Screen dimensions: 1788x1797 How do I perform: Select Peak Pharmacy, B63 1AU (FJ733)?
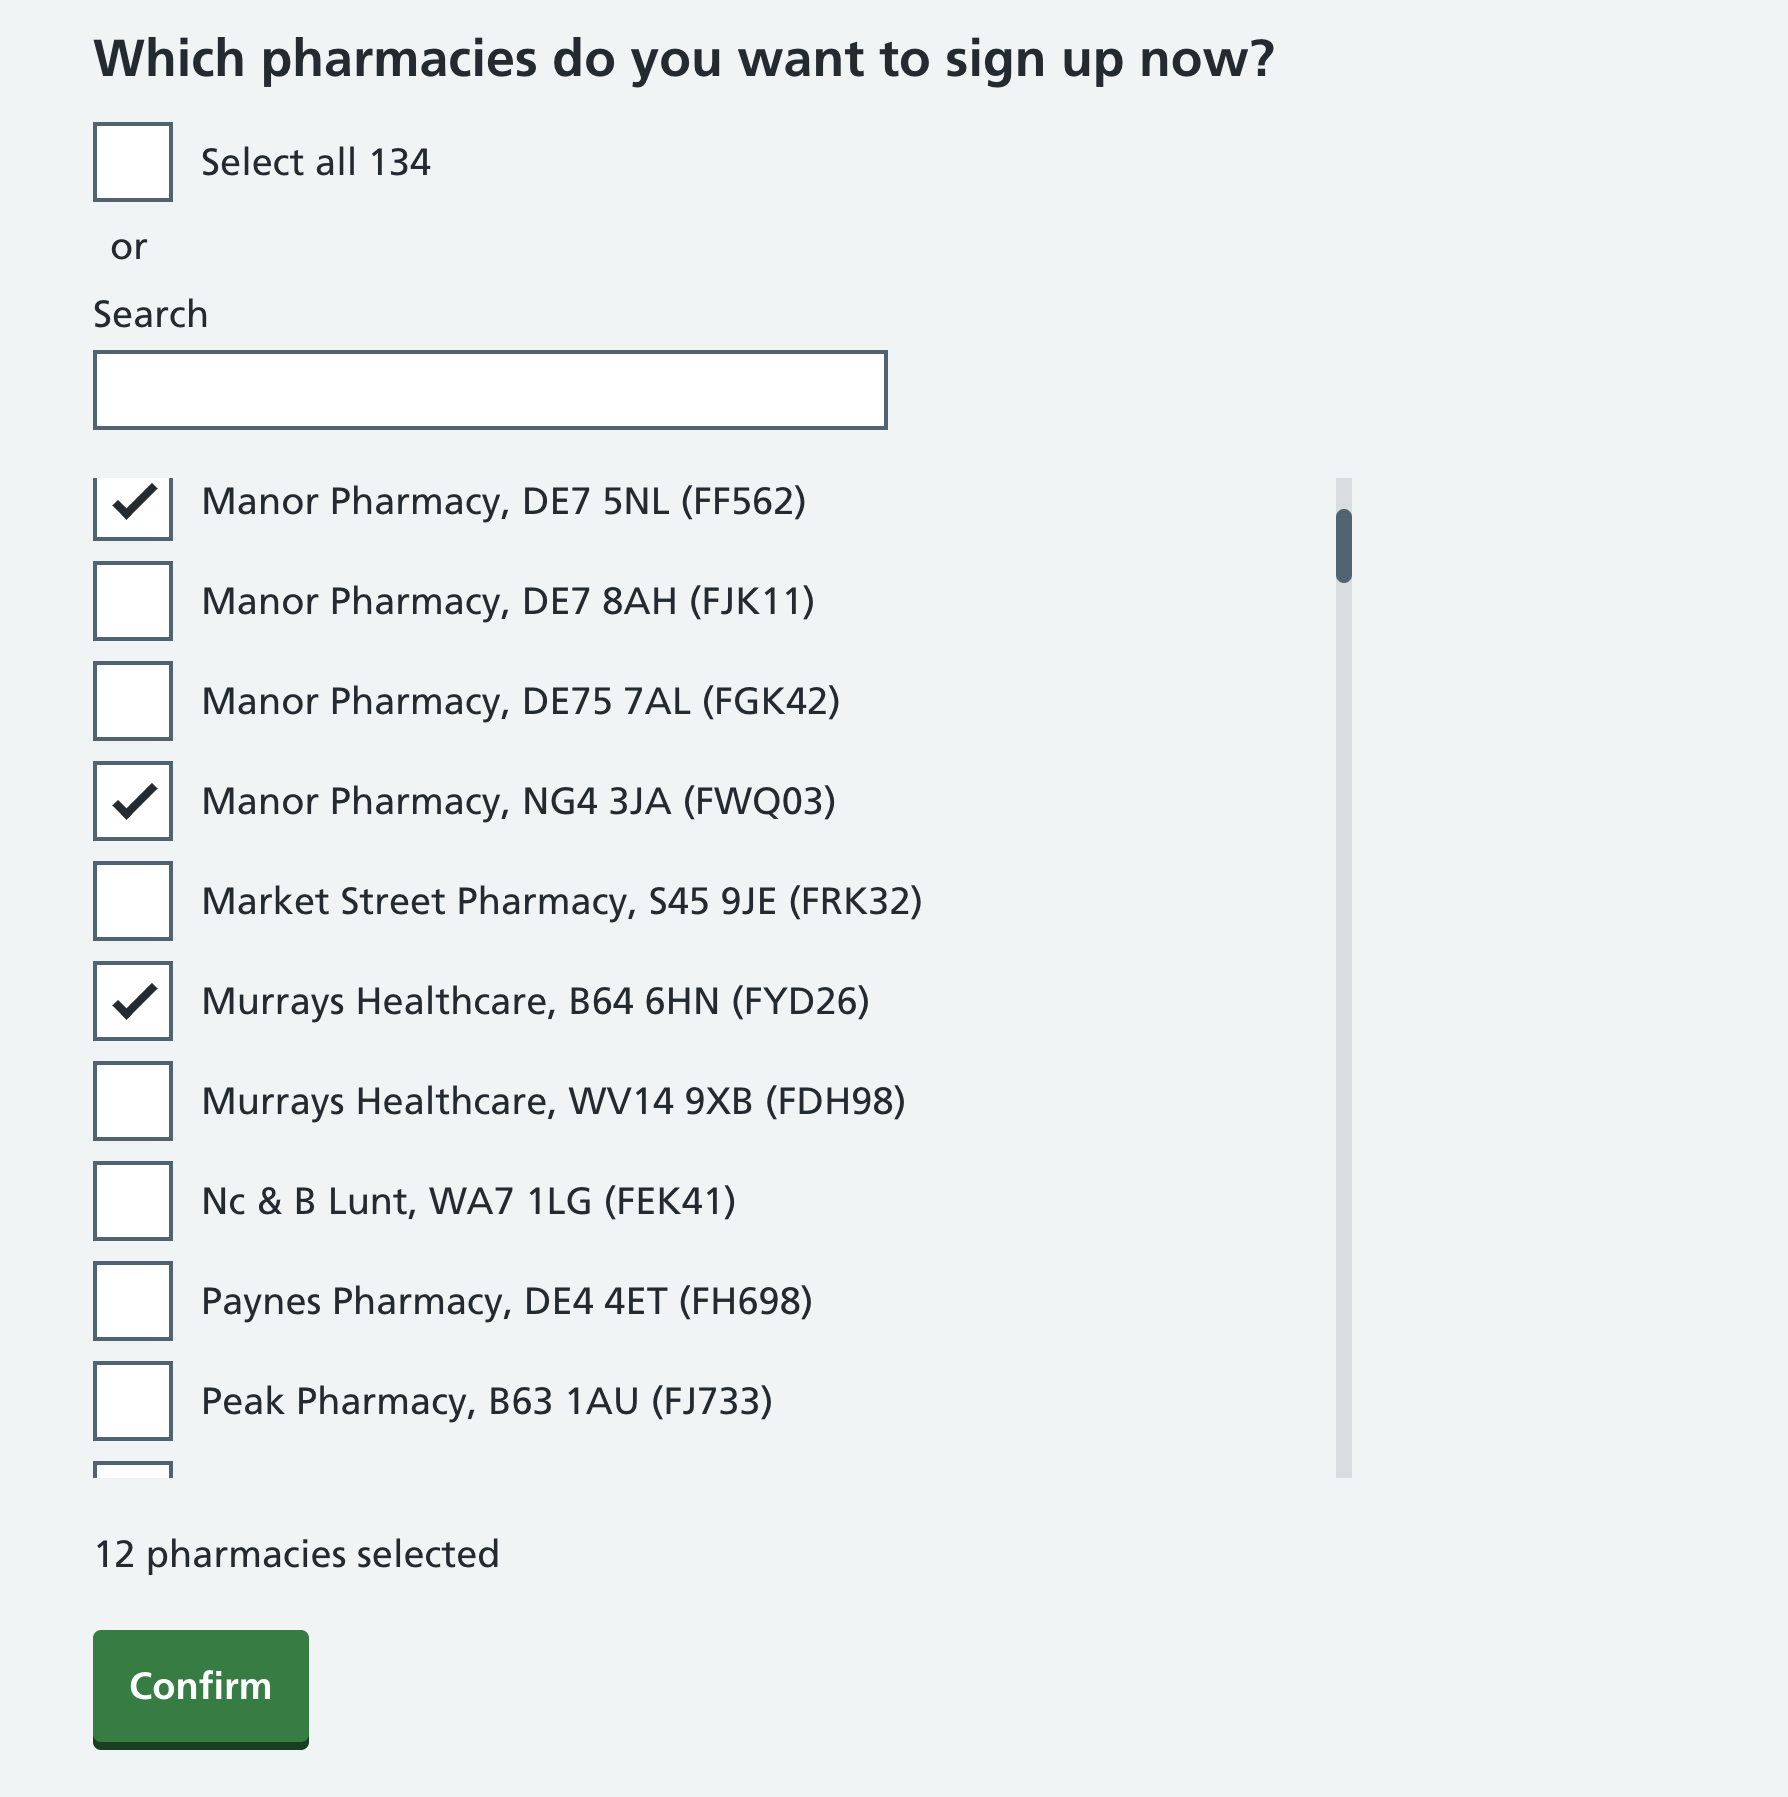click(132, 1402)
